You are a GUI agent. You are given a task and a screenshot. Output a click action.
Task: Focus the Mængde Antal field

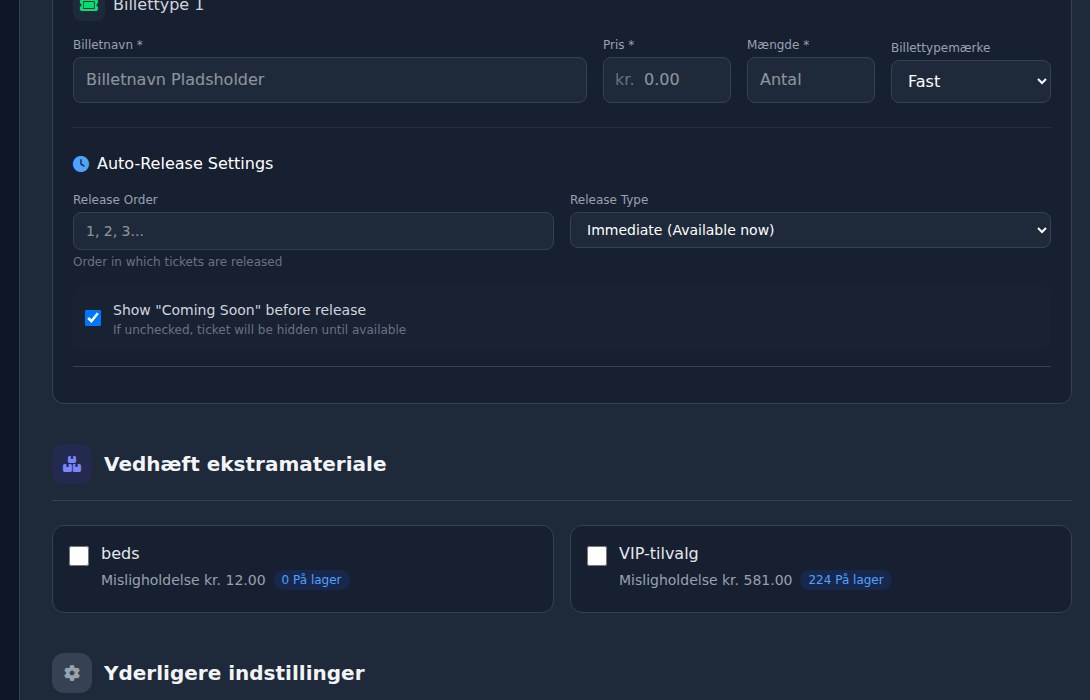(x=811, y=80)
